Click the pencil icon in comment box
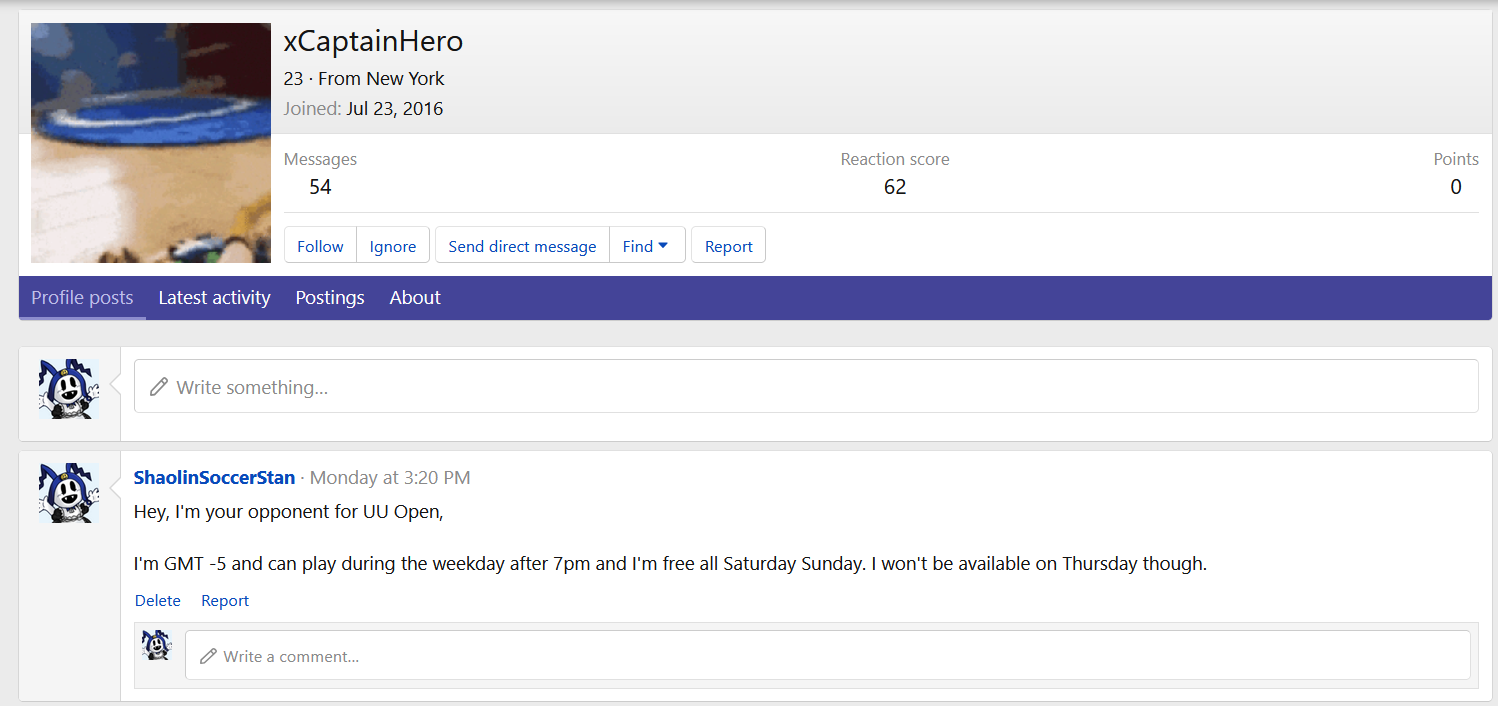 tap(208, 656)
